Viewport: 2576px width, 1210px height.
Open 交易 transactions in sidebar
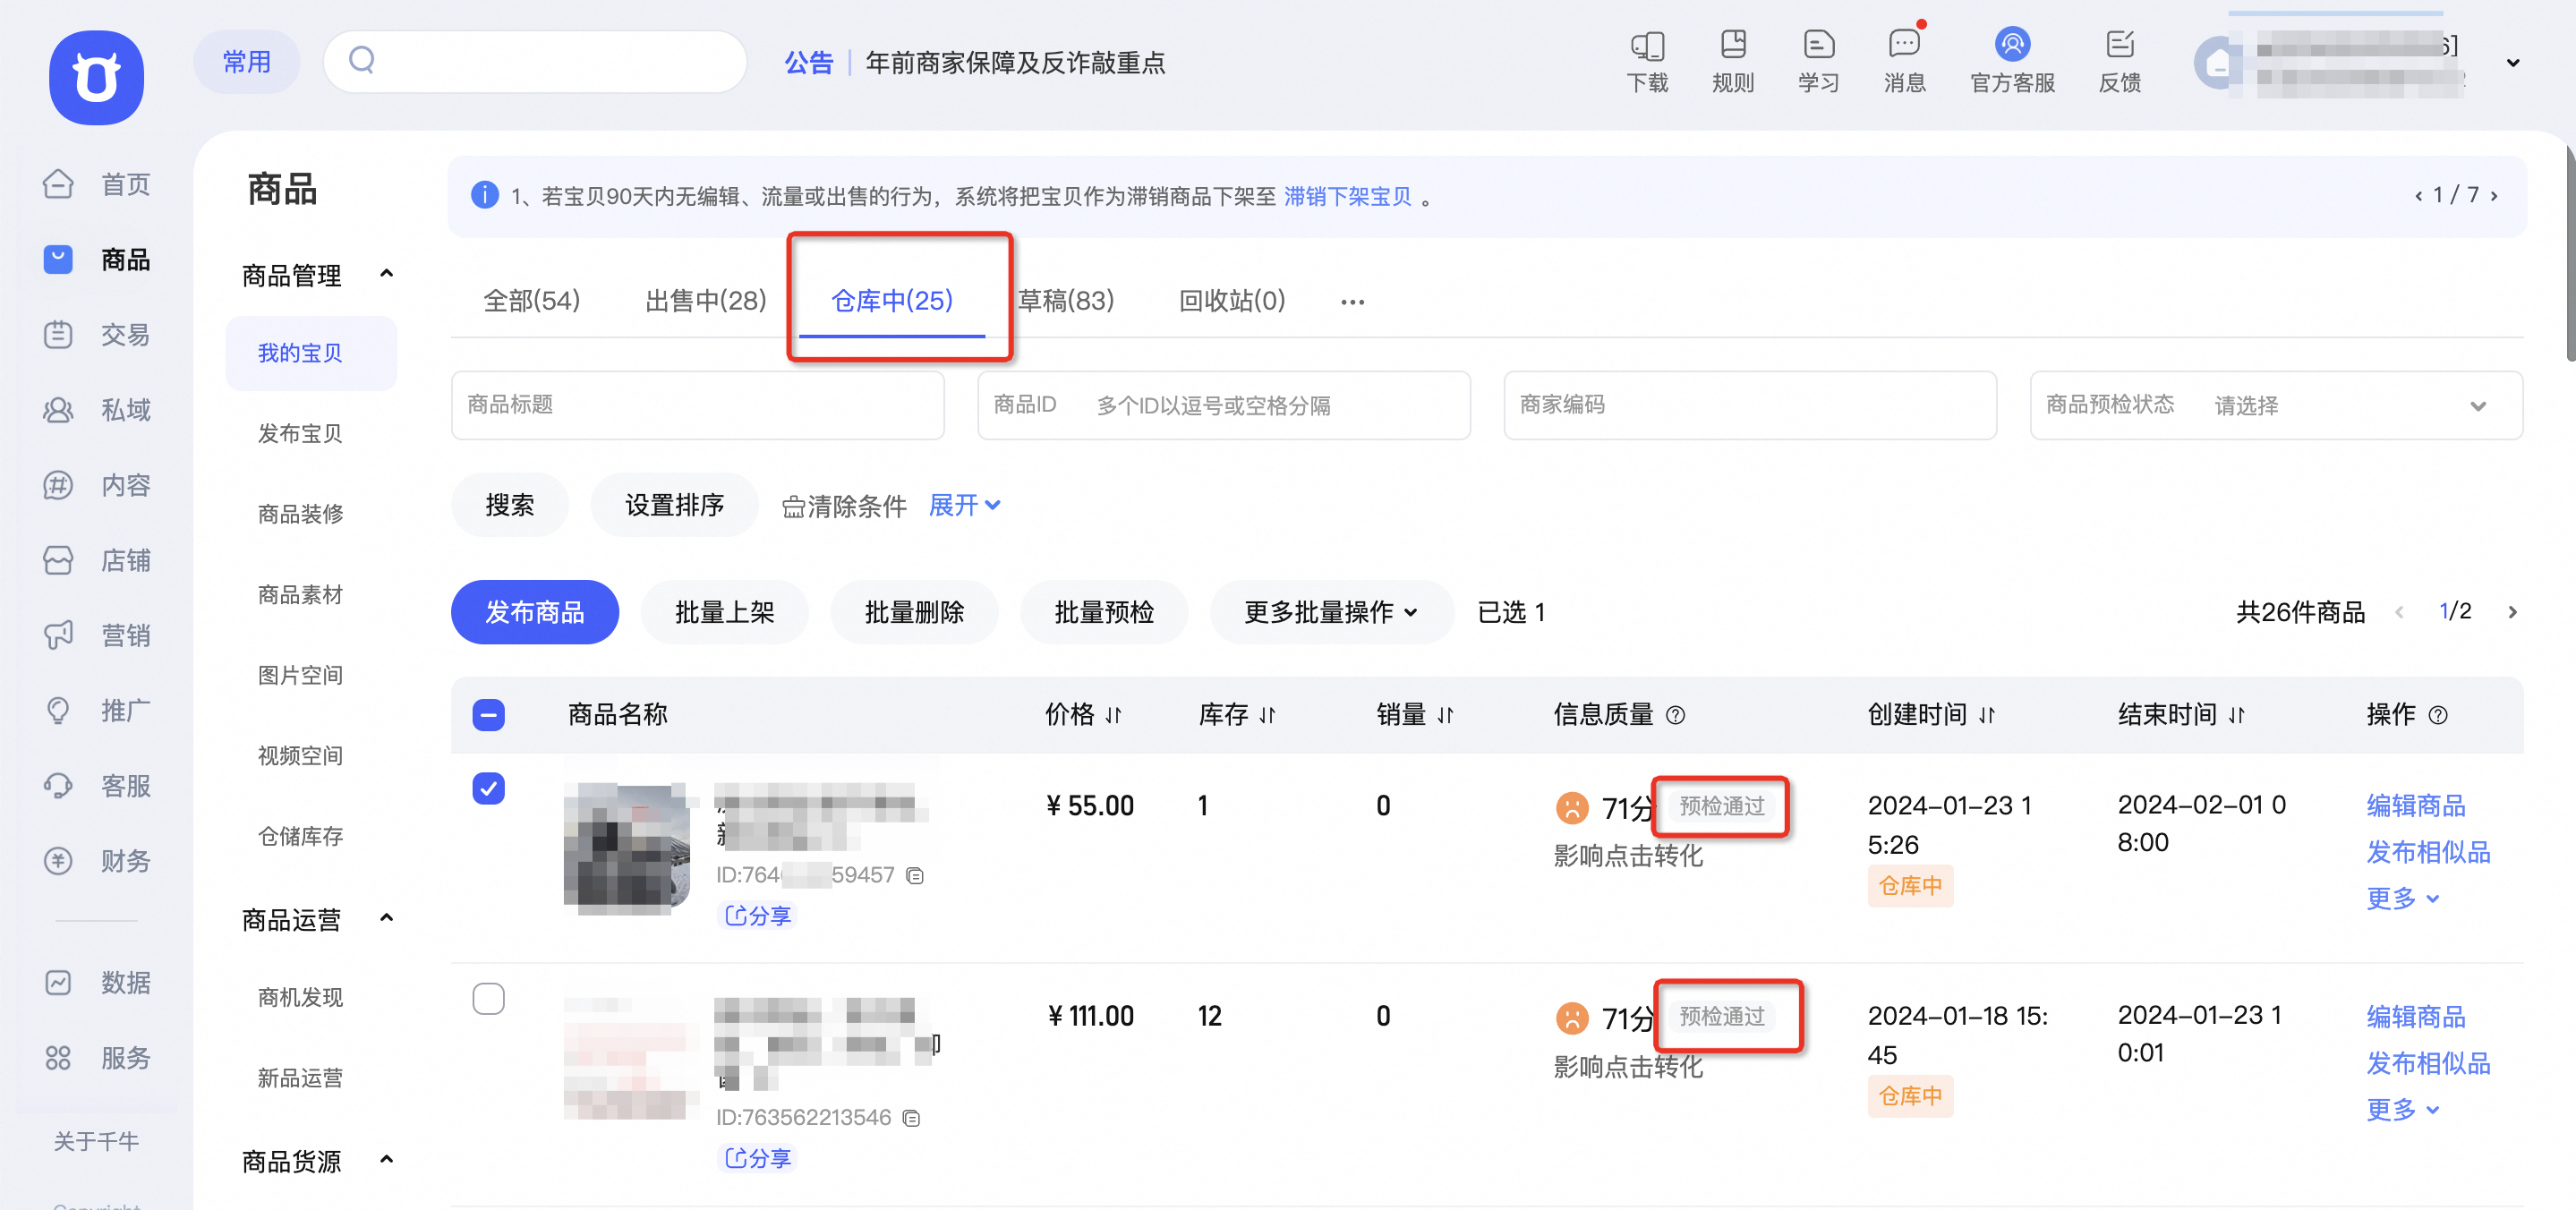(97, 334)
